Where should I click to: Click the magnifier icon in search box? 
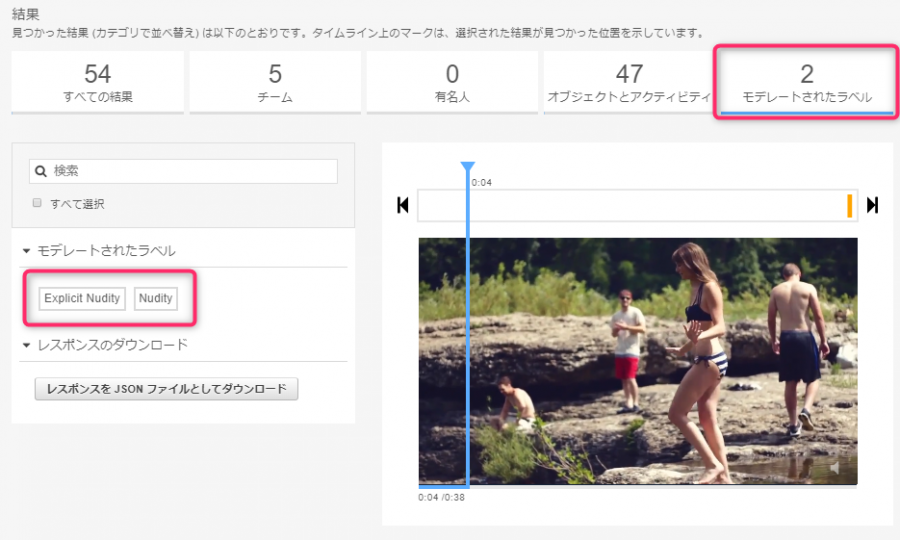pos(41,171)
